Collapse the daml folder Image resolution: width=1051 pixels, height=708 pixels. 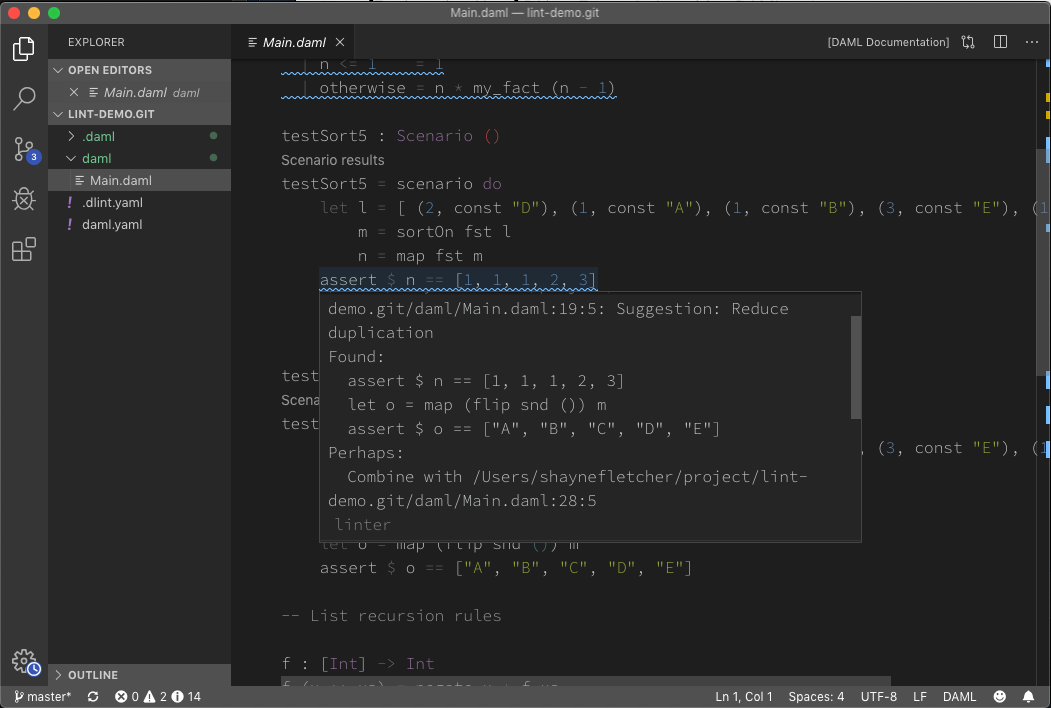pyautogui.click(x=139, y=158)
